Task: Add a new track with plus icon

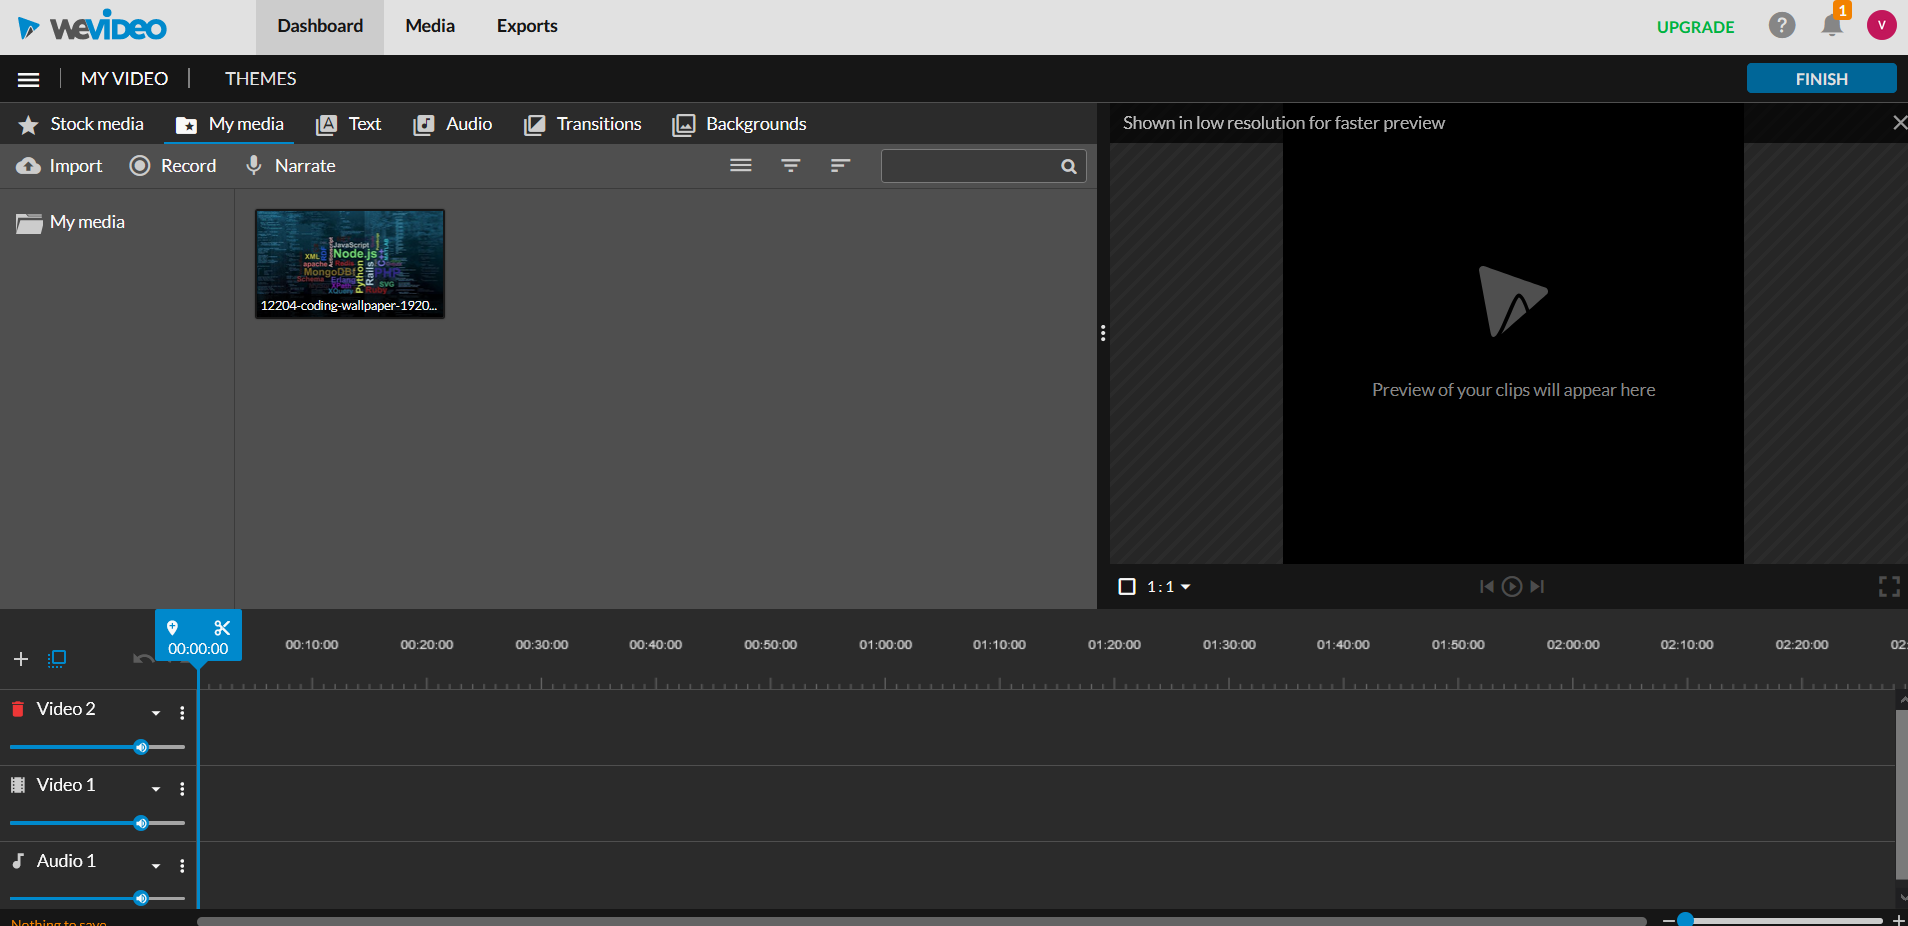Action: click(x=21, y=659)
